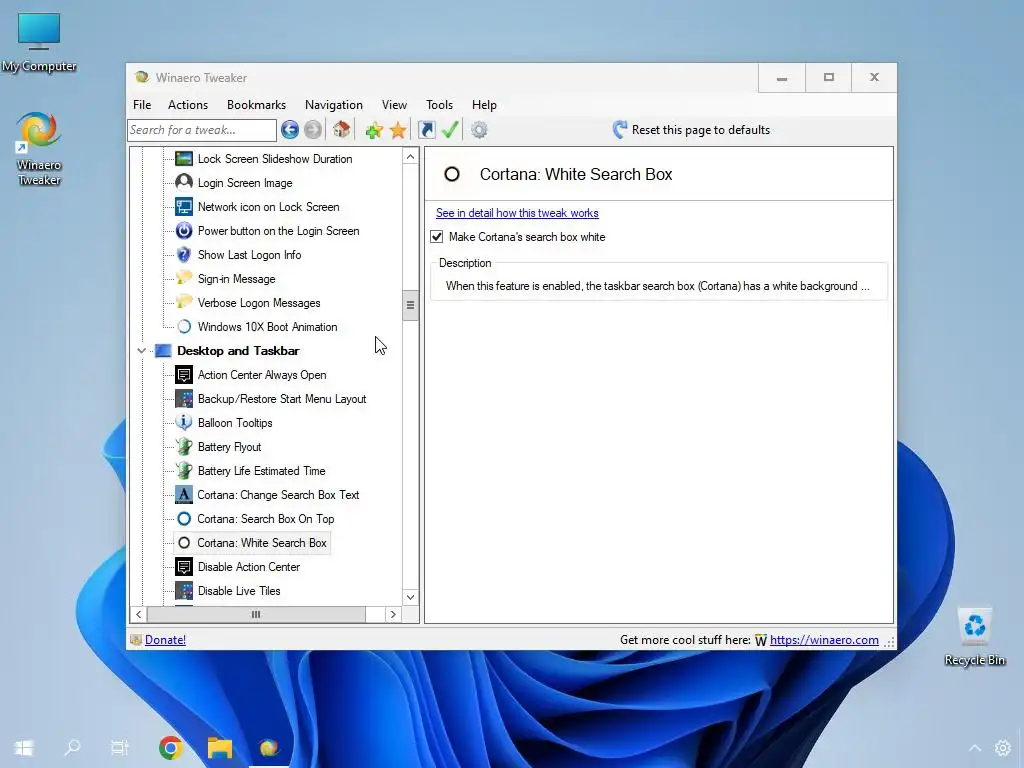This screenshot has height=768, width=1024.
Task: Open File Explorer from the taskbar
Action: 219,748
